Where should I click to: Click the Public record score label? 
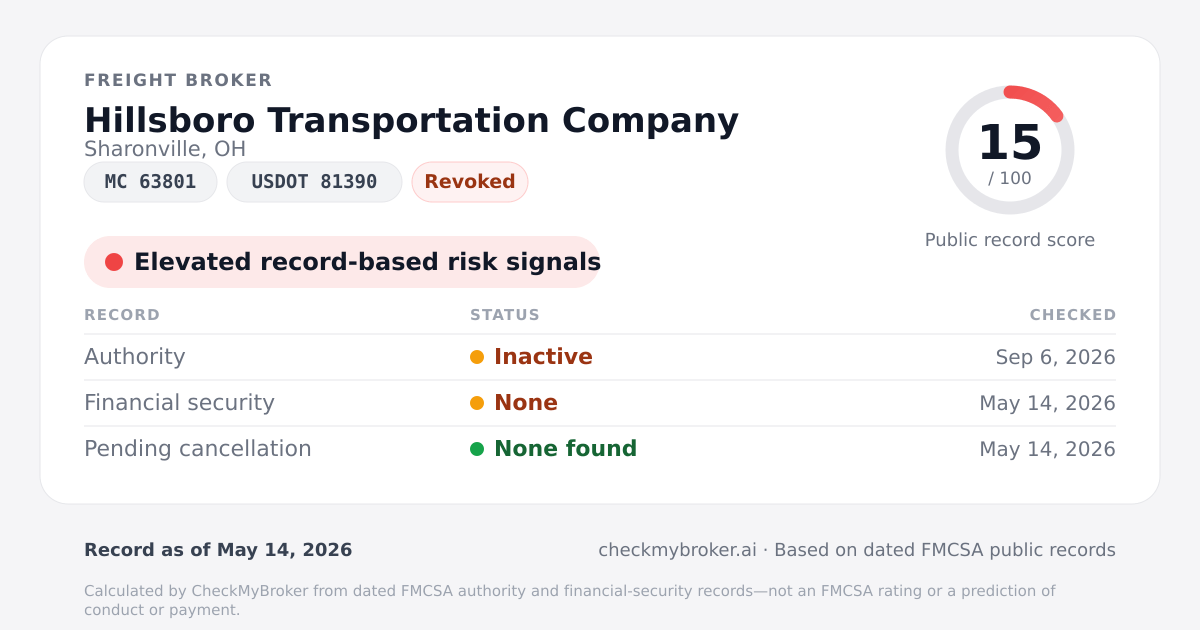1010,240
